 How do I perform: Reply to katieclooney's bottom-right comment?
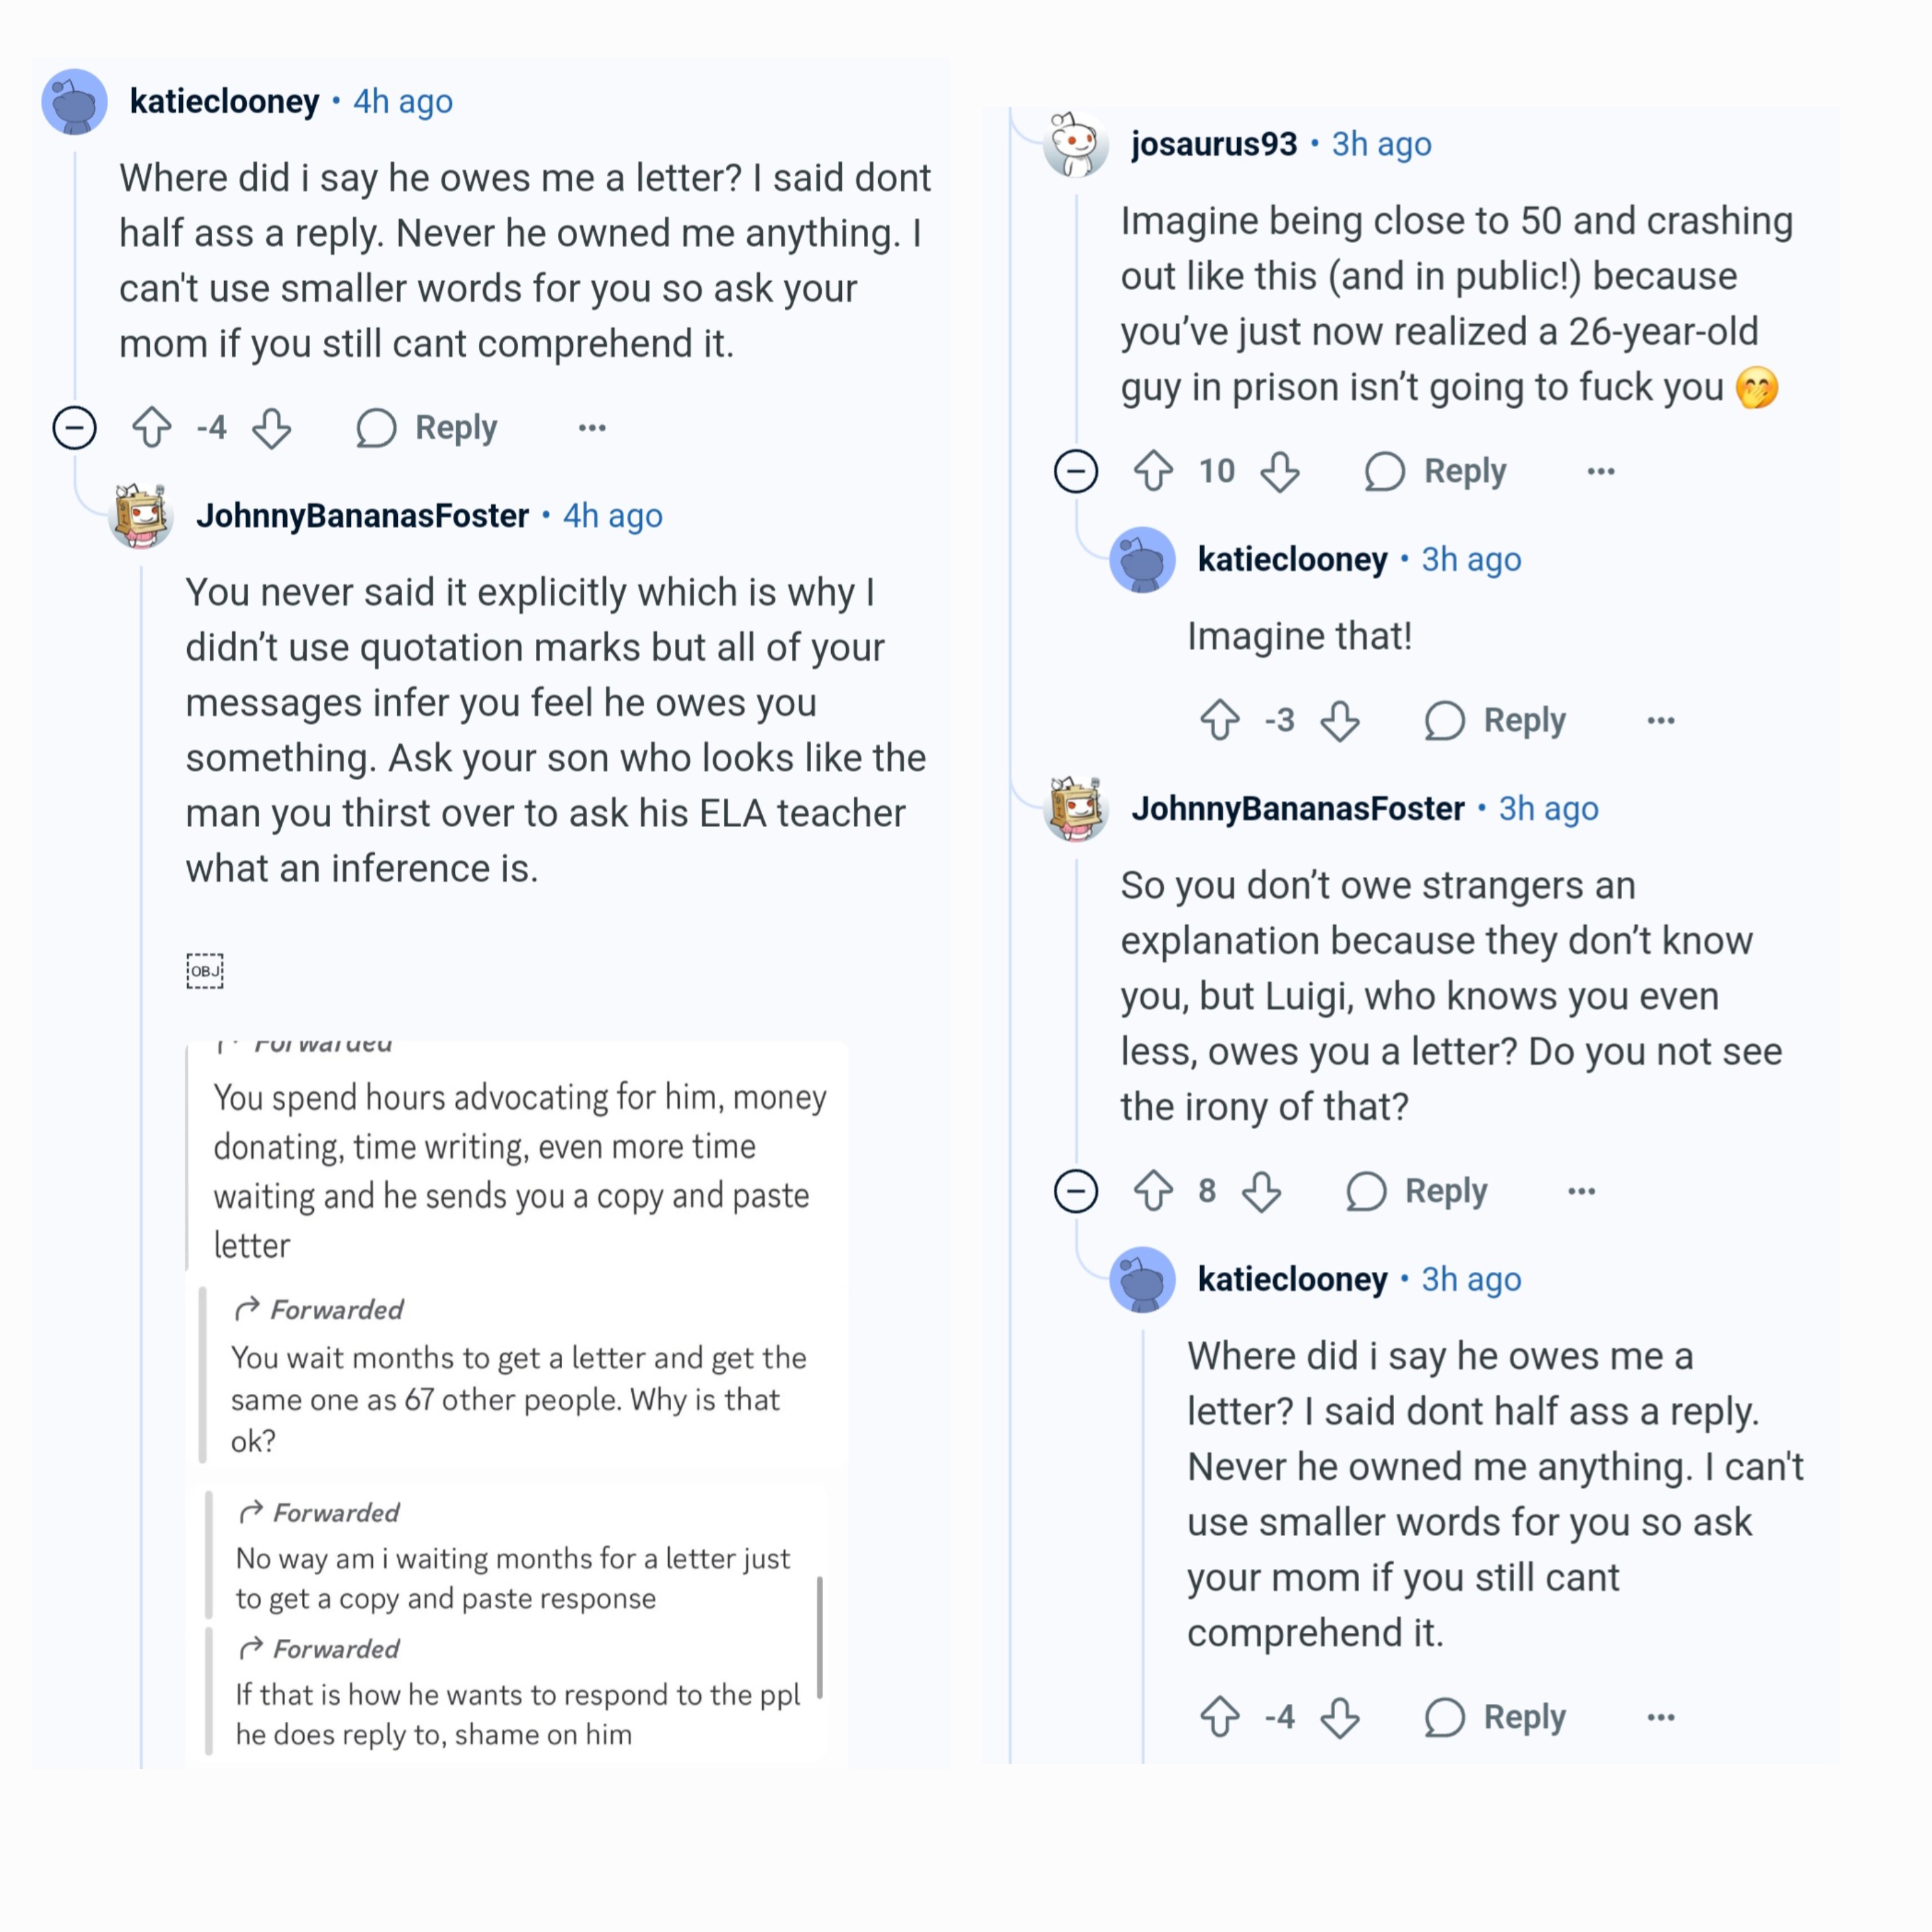[x=1495, y=1717]
